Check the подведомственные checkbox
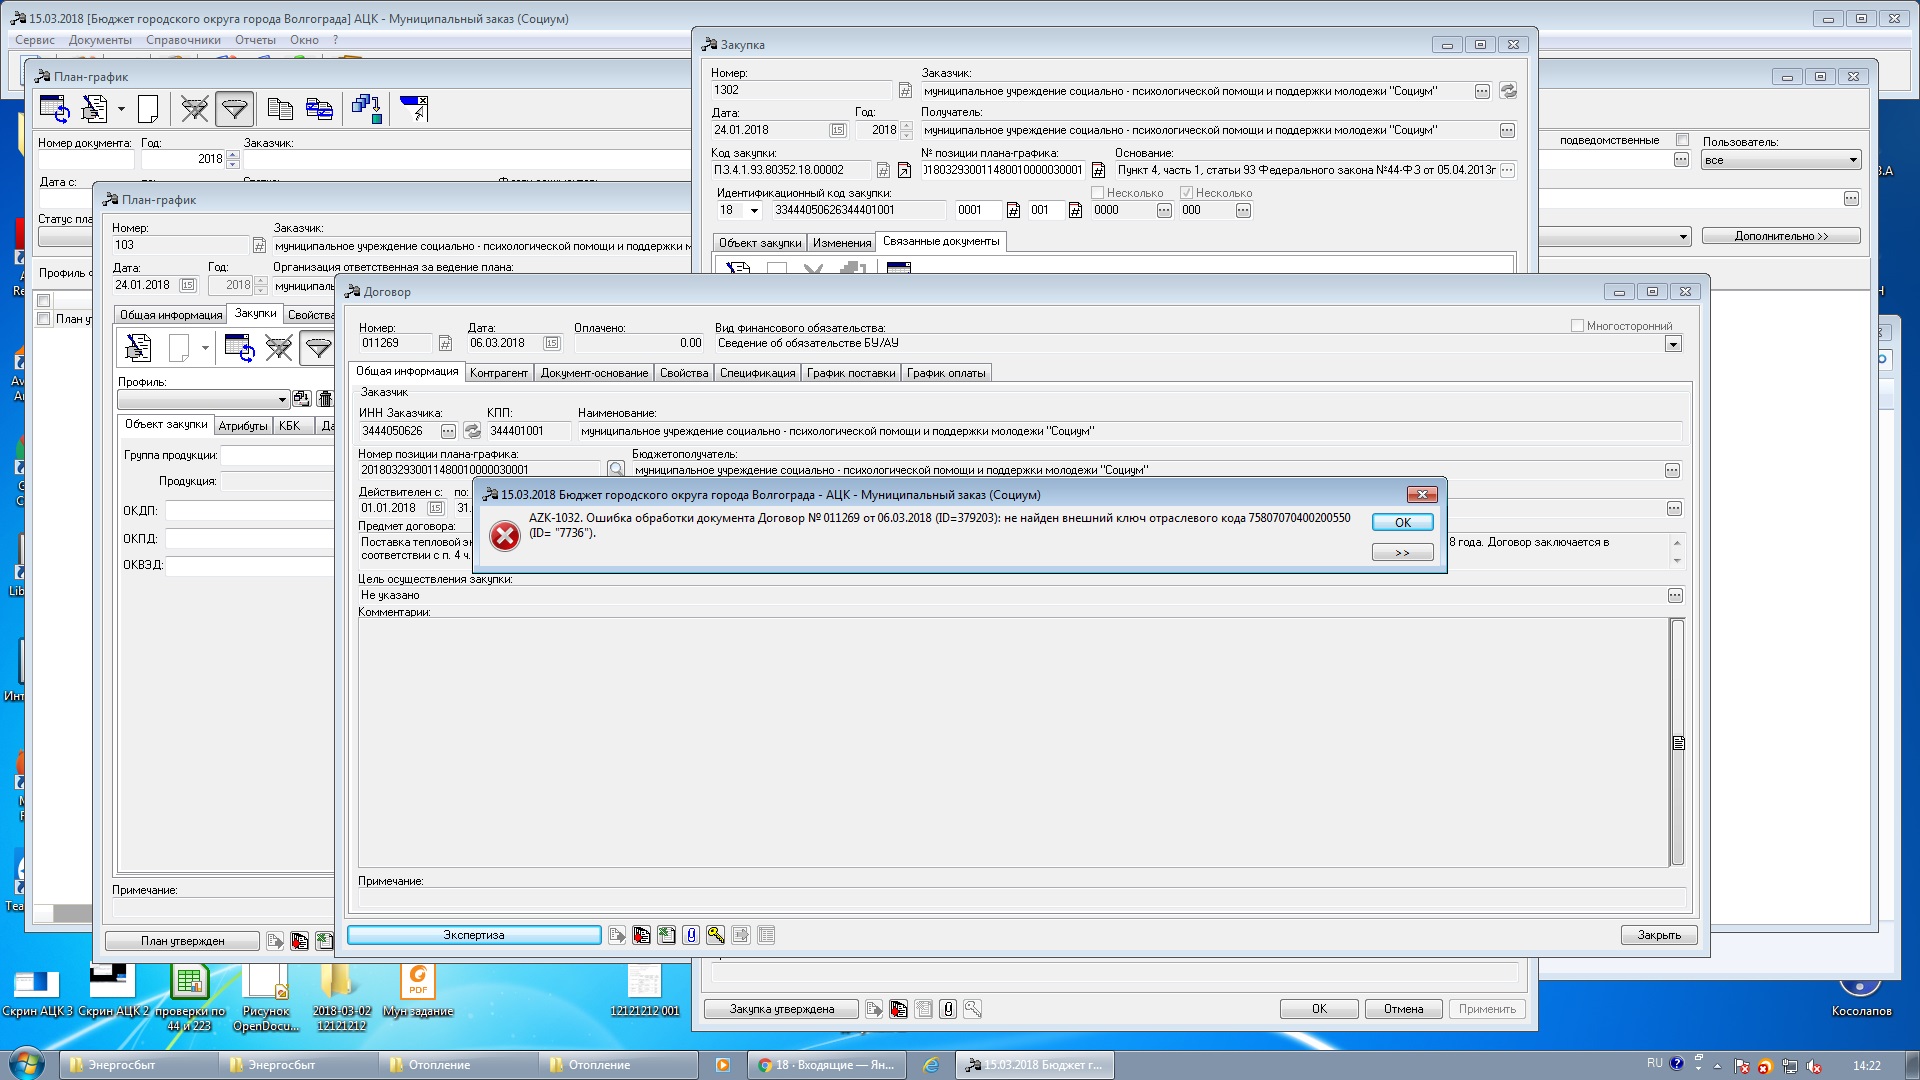This screenshot has width=1920, height=1080. tap(1682, 140)
